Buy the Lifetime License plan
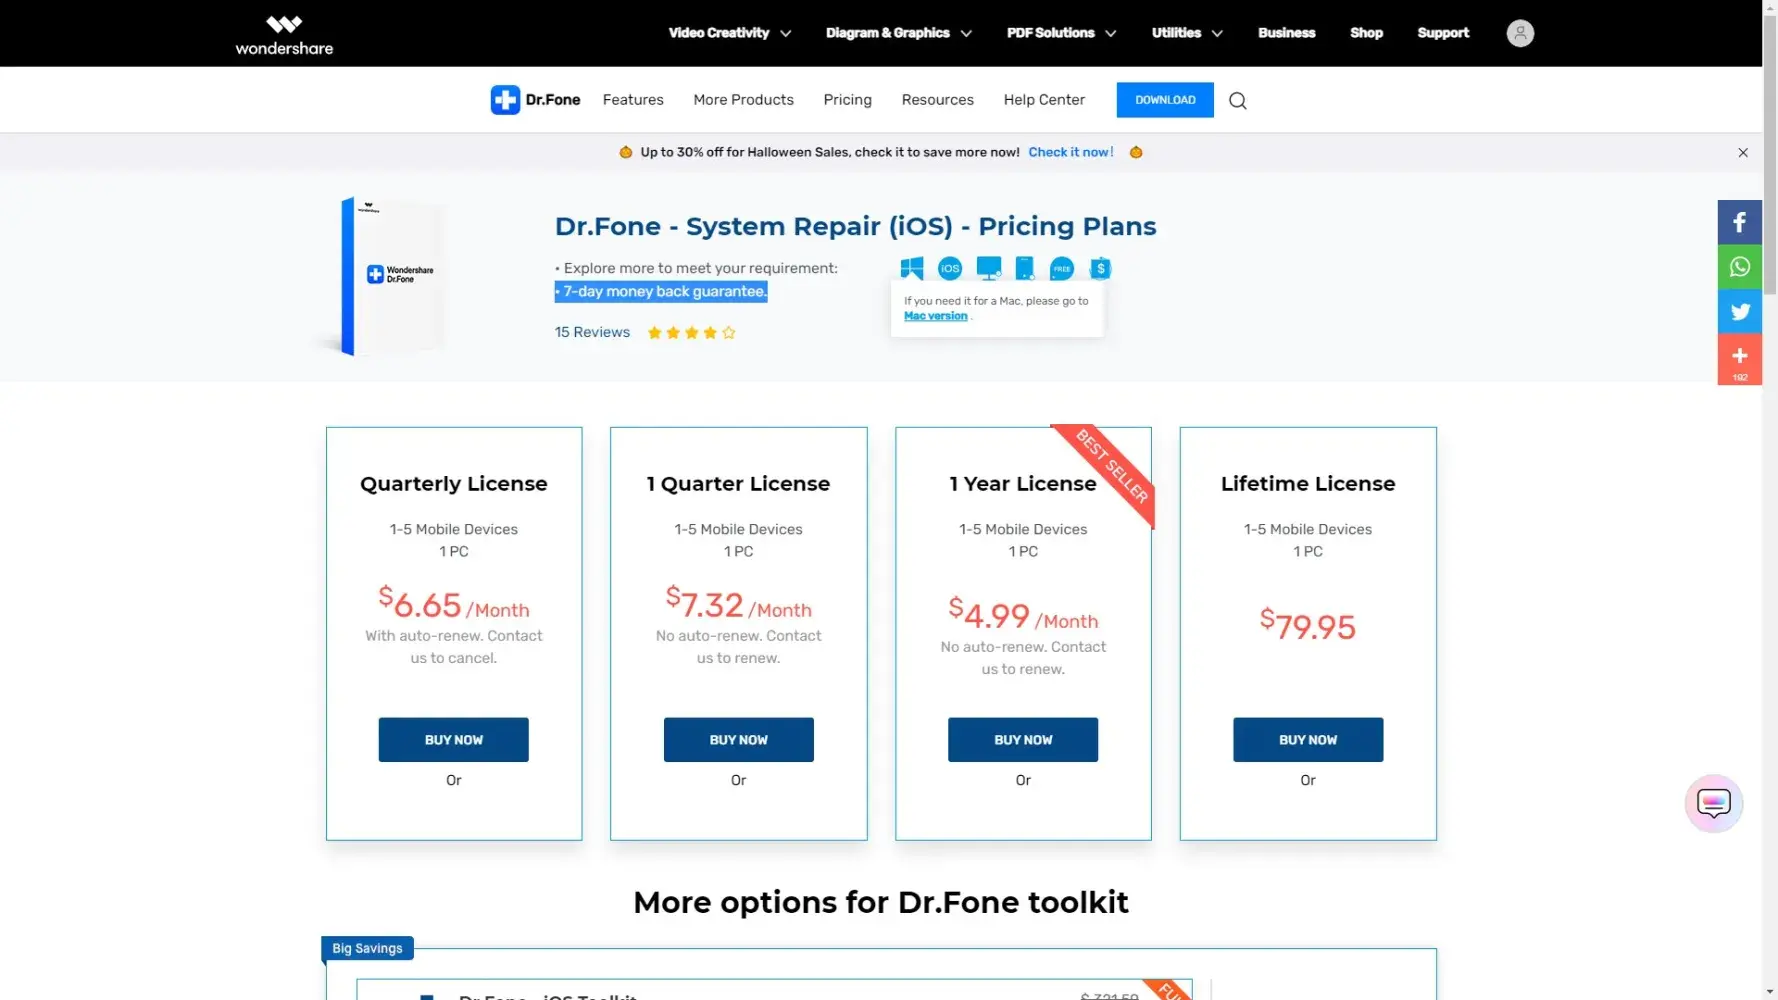 click(1308, 740)
